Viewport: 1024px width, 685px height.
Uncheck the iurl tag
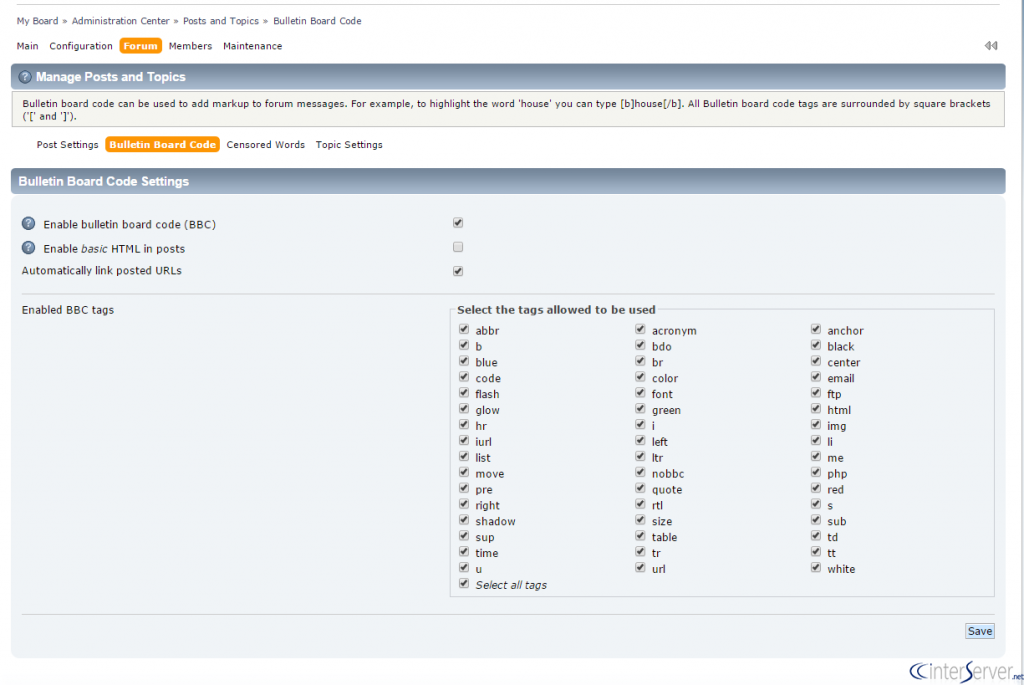tap(464, 441)
